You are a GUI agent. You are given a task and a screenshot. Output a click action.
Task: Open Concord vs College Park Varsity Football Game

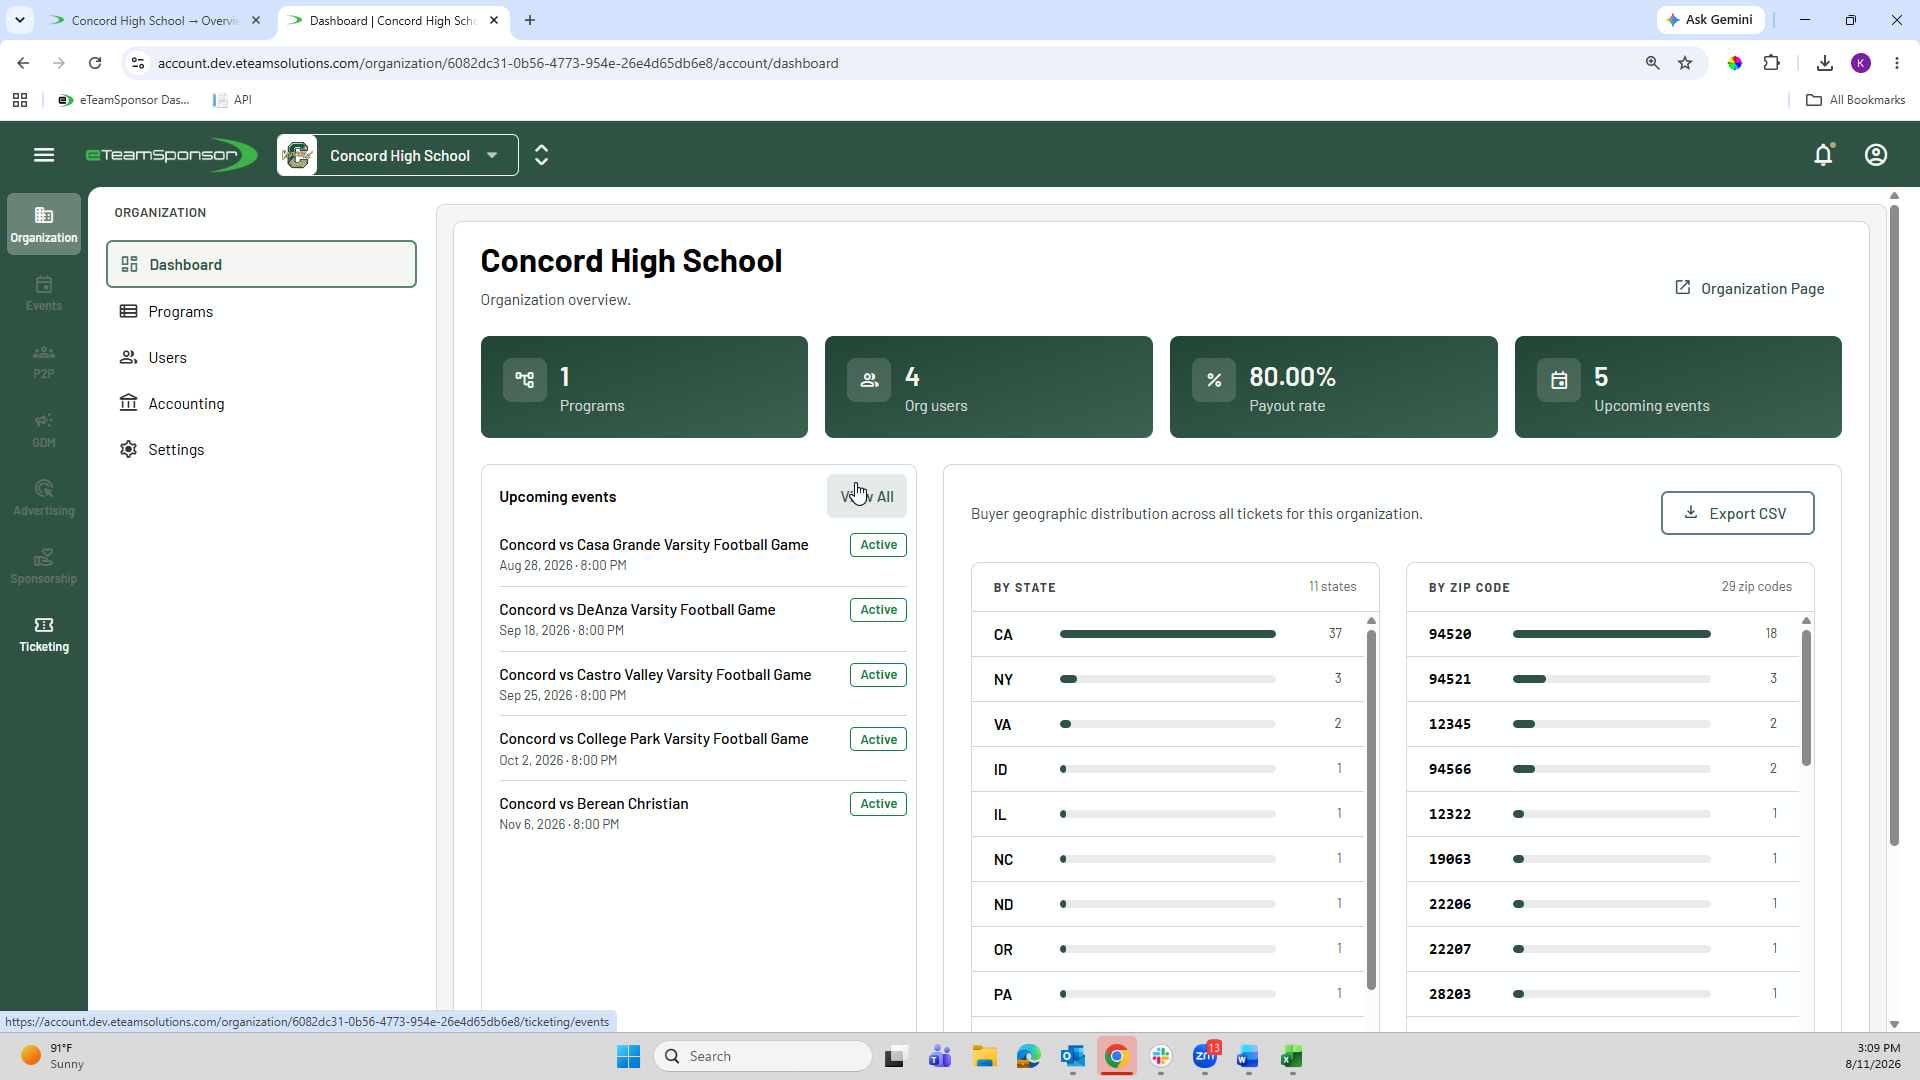(x=653, y=739)
